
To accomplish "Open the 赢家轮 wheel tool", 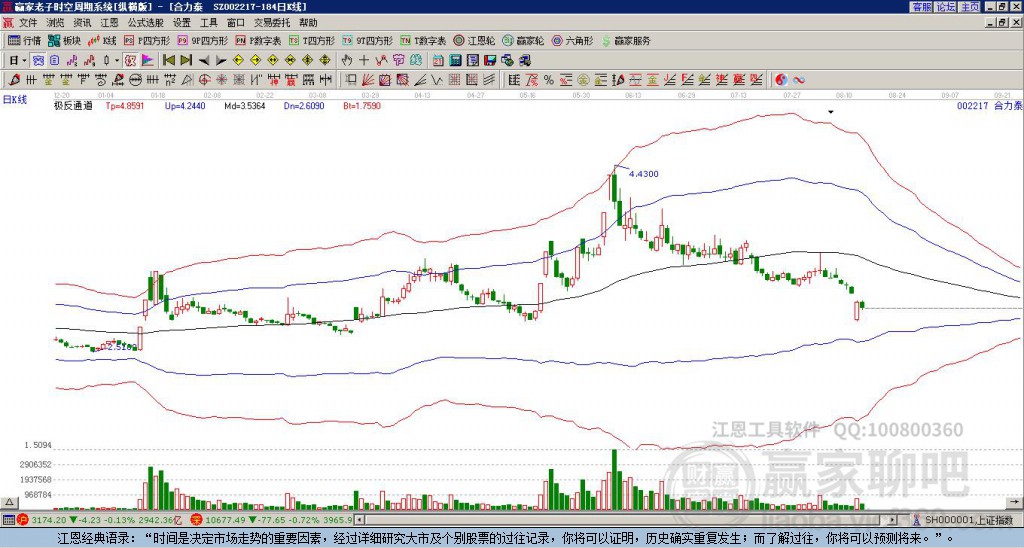I will (523, 40).
